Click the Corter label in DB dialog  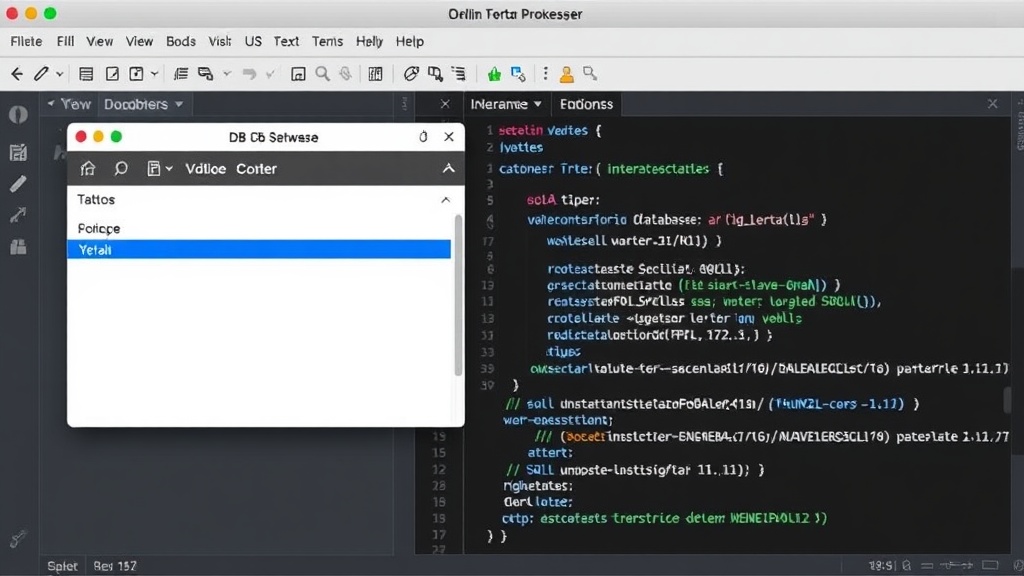(x=256, y=168)
